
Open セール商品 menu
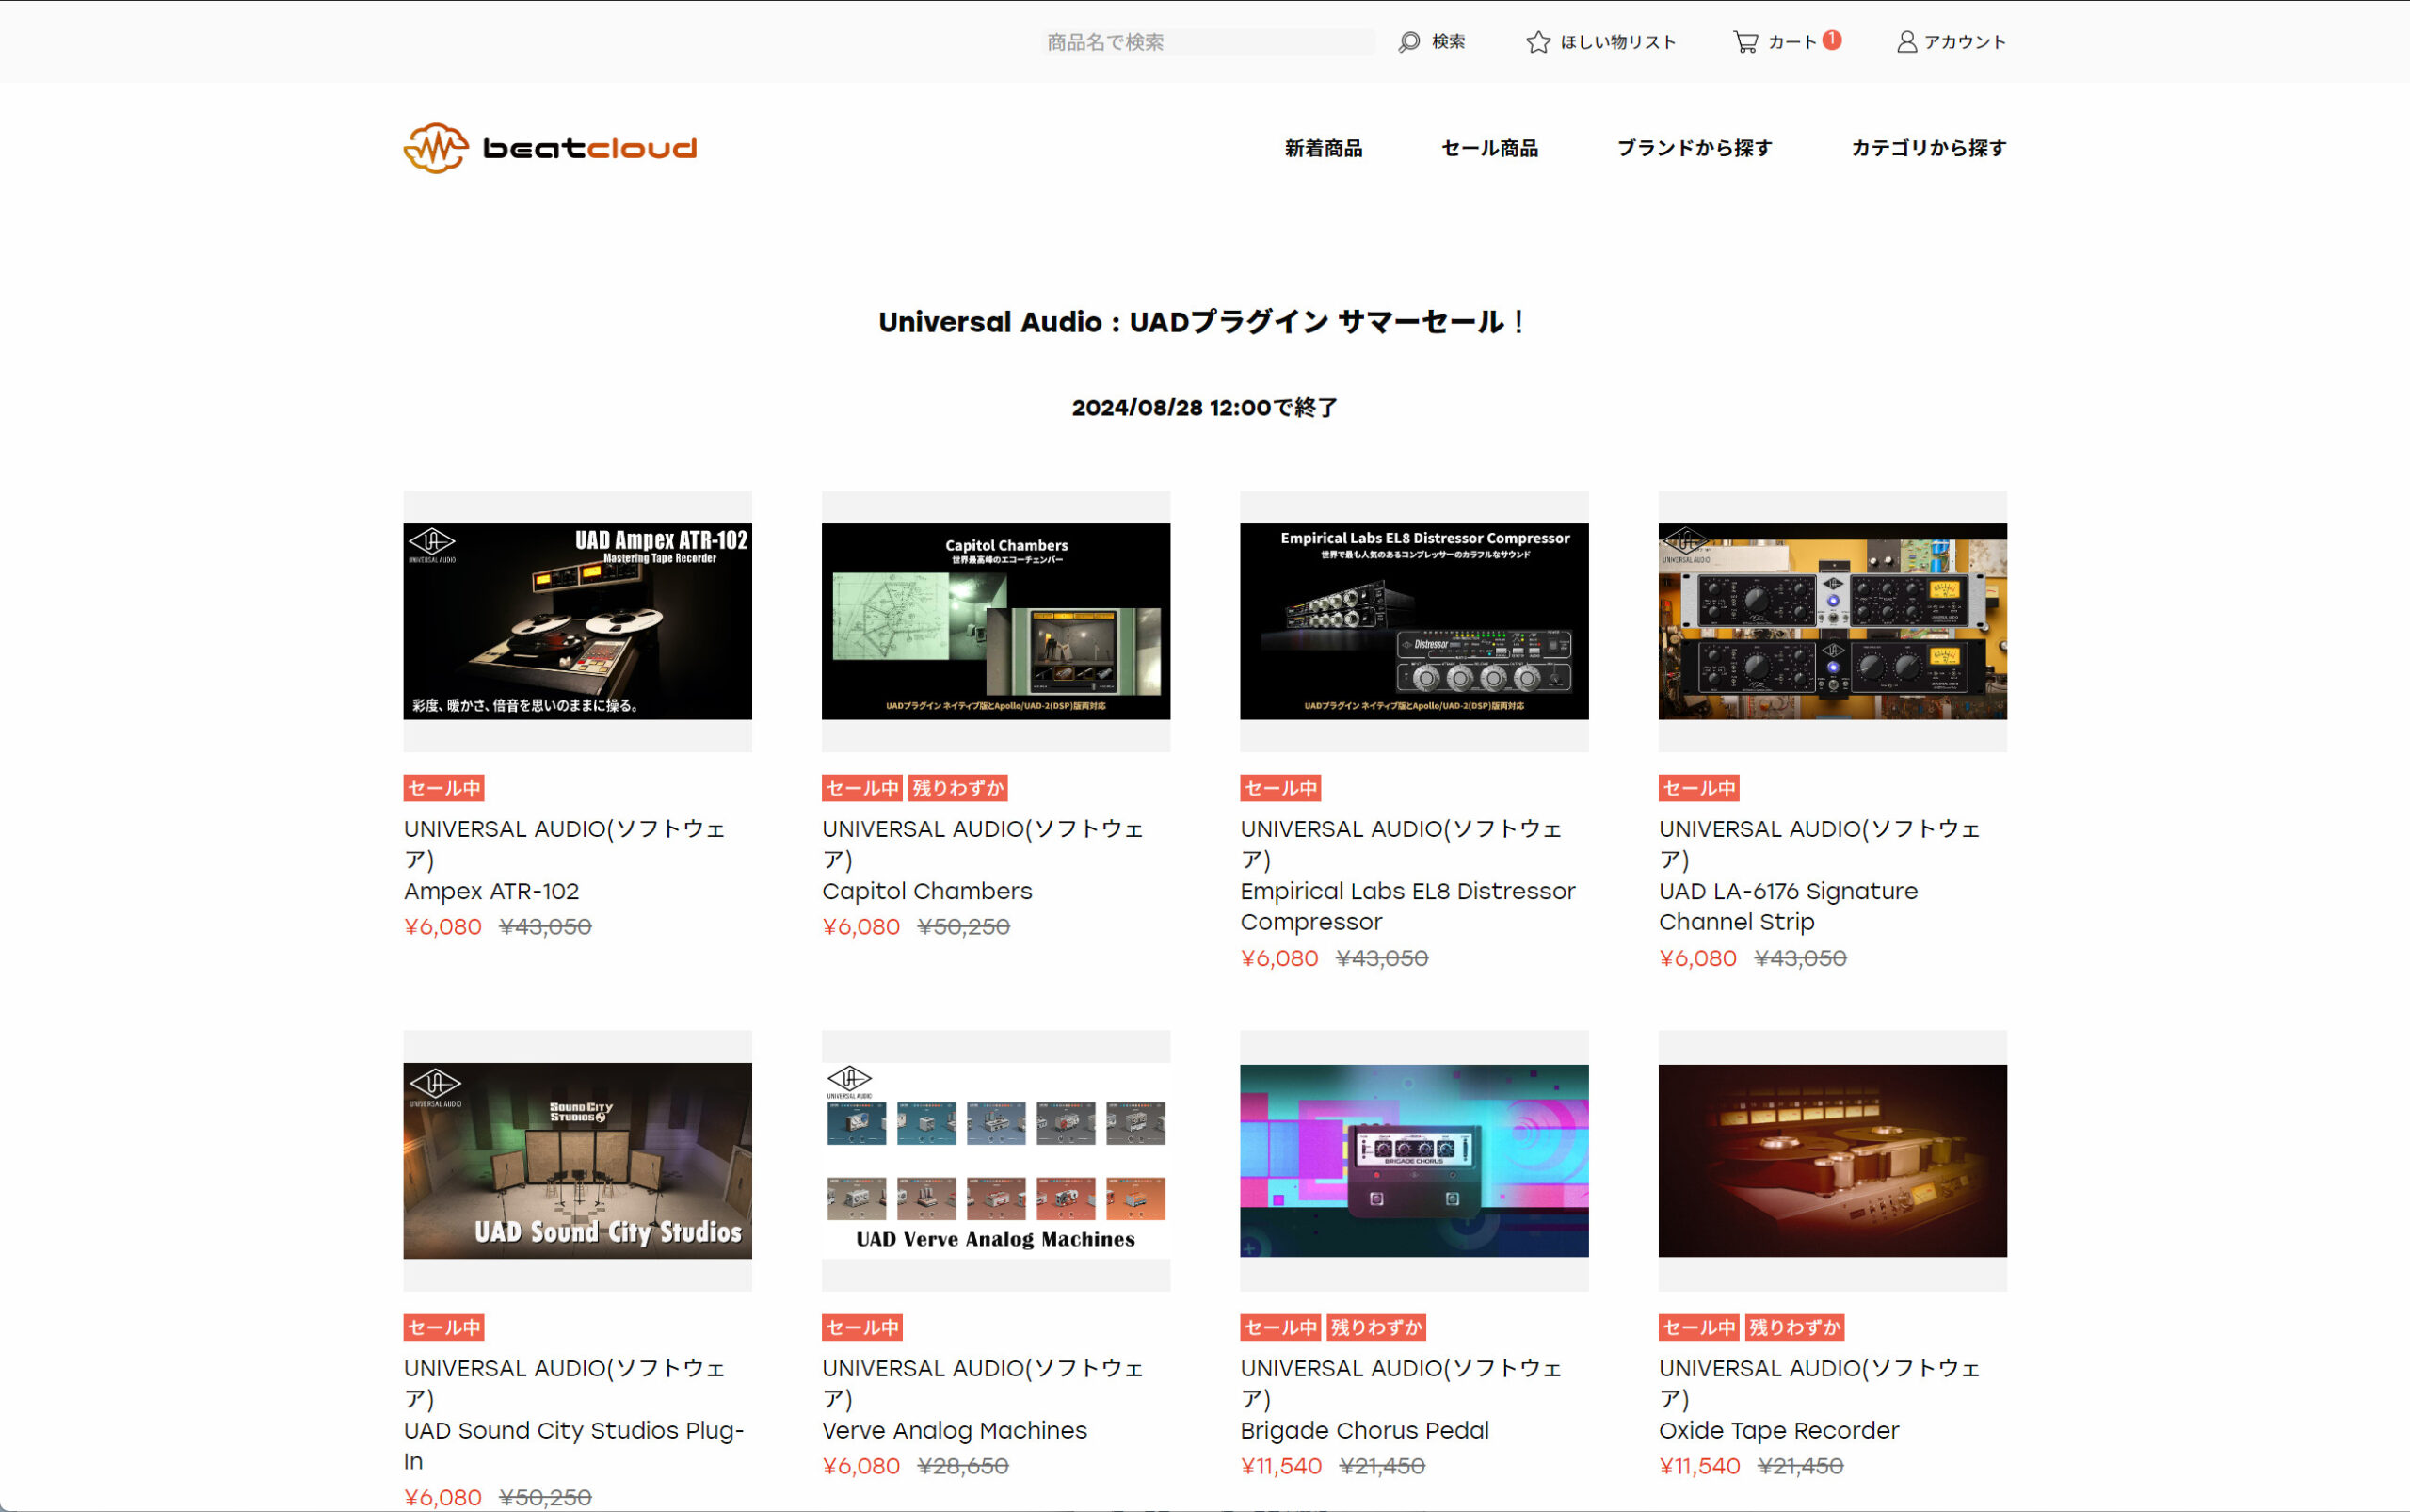pos(1489,148)
